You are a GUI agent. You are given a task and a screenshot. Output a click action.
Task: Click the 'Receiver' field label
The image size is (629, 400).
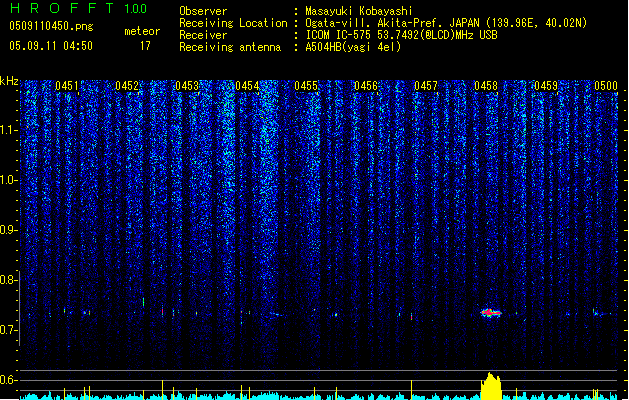click(x=203, y=35)
